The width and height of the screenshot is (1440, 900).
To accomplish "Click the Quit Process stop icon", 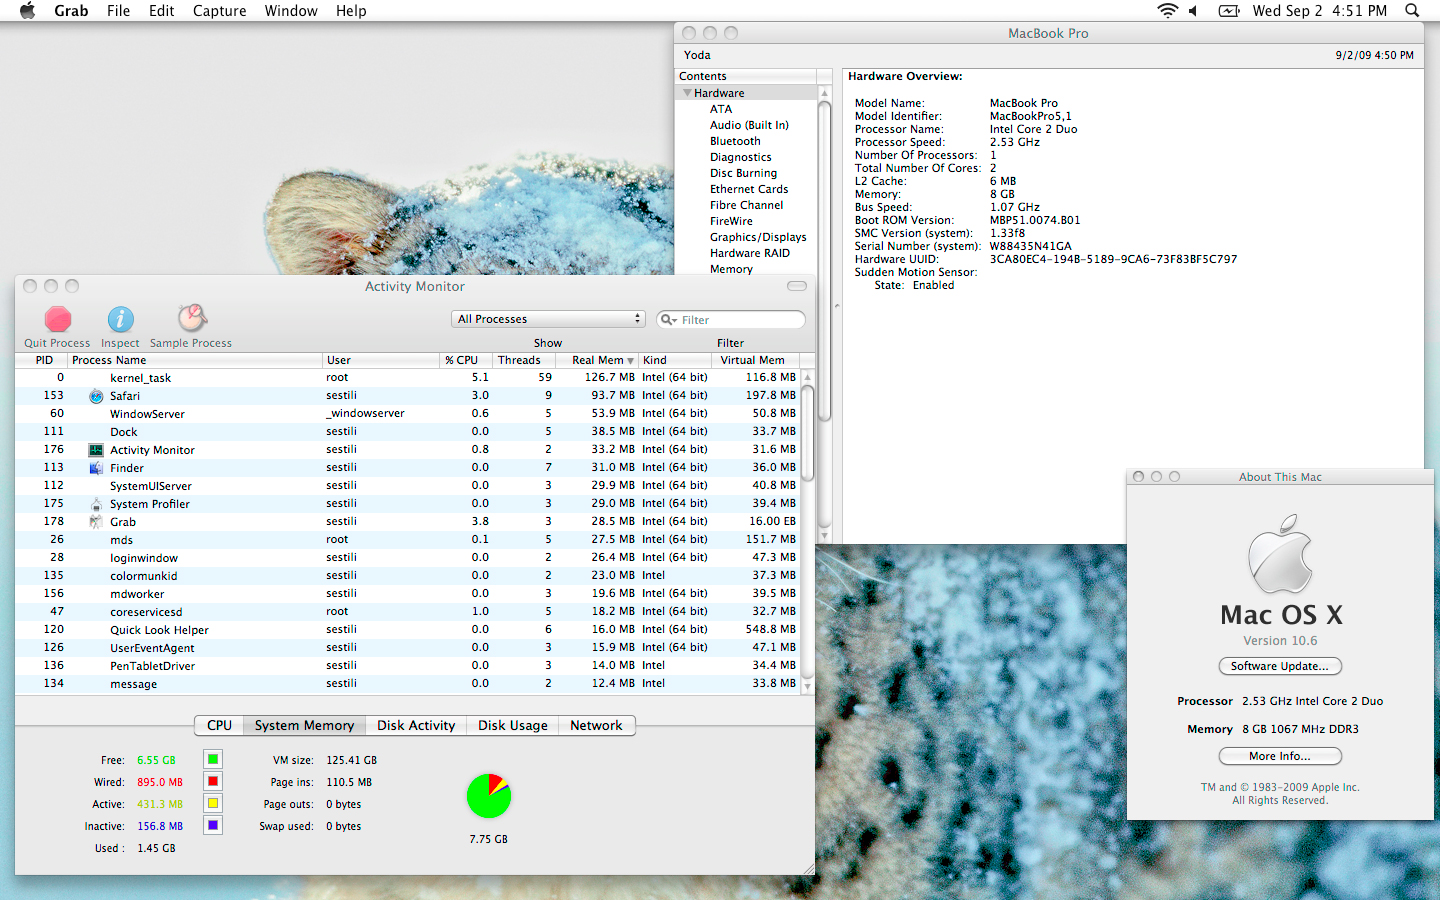I will pos(58,319).
